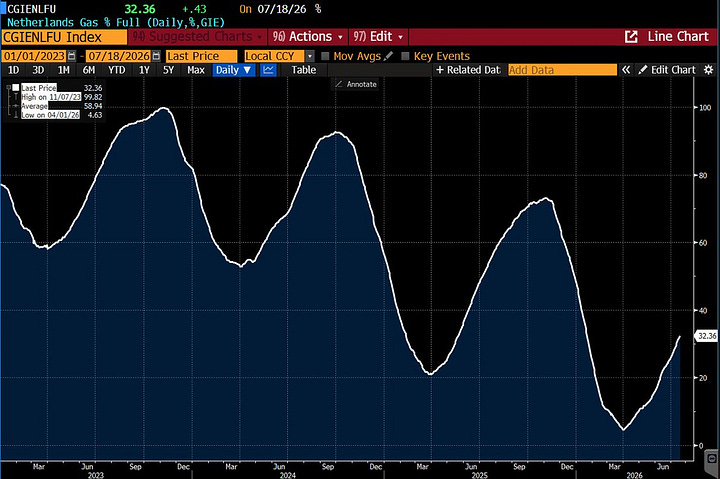Click the Local CCY currency field

click(x=274, y=56)
